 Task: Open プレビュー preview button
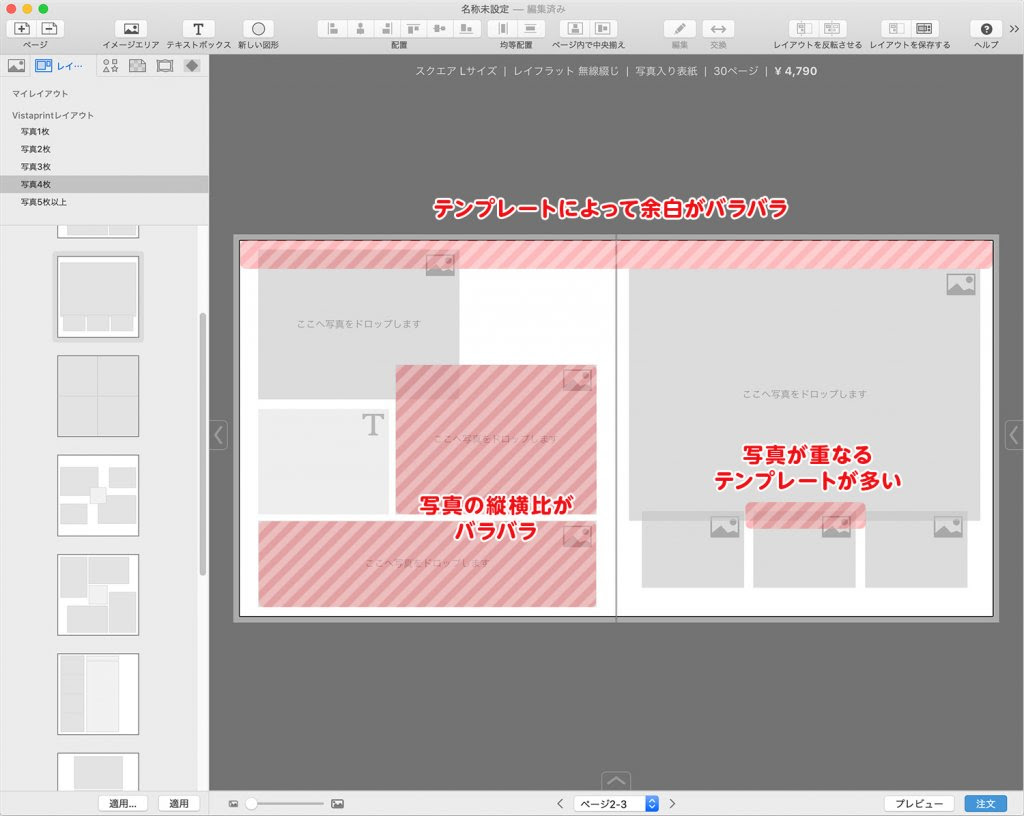click(x=919, y=804)
